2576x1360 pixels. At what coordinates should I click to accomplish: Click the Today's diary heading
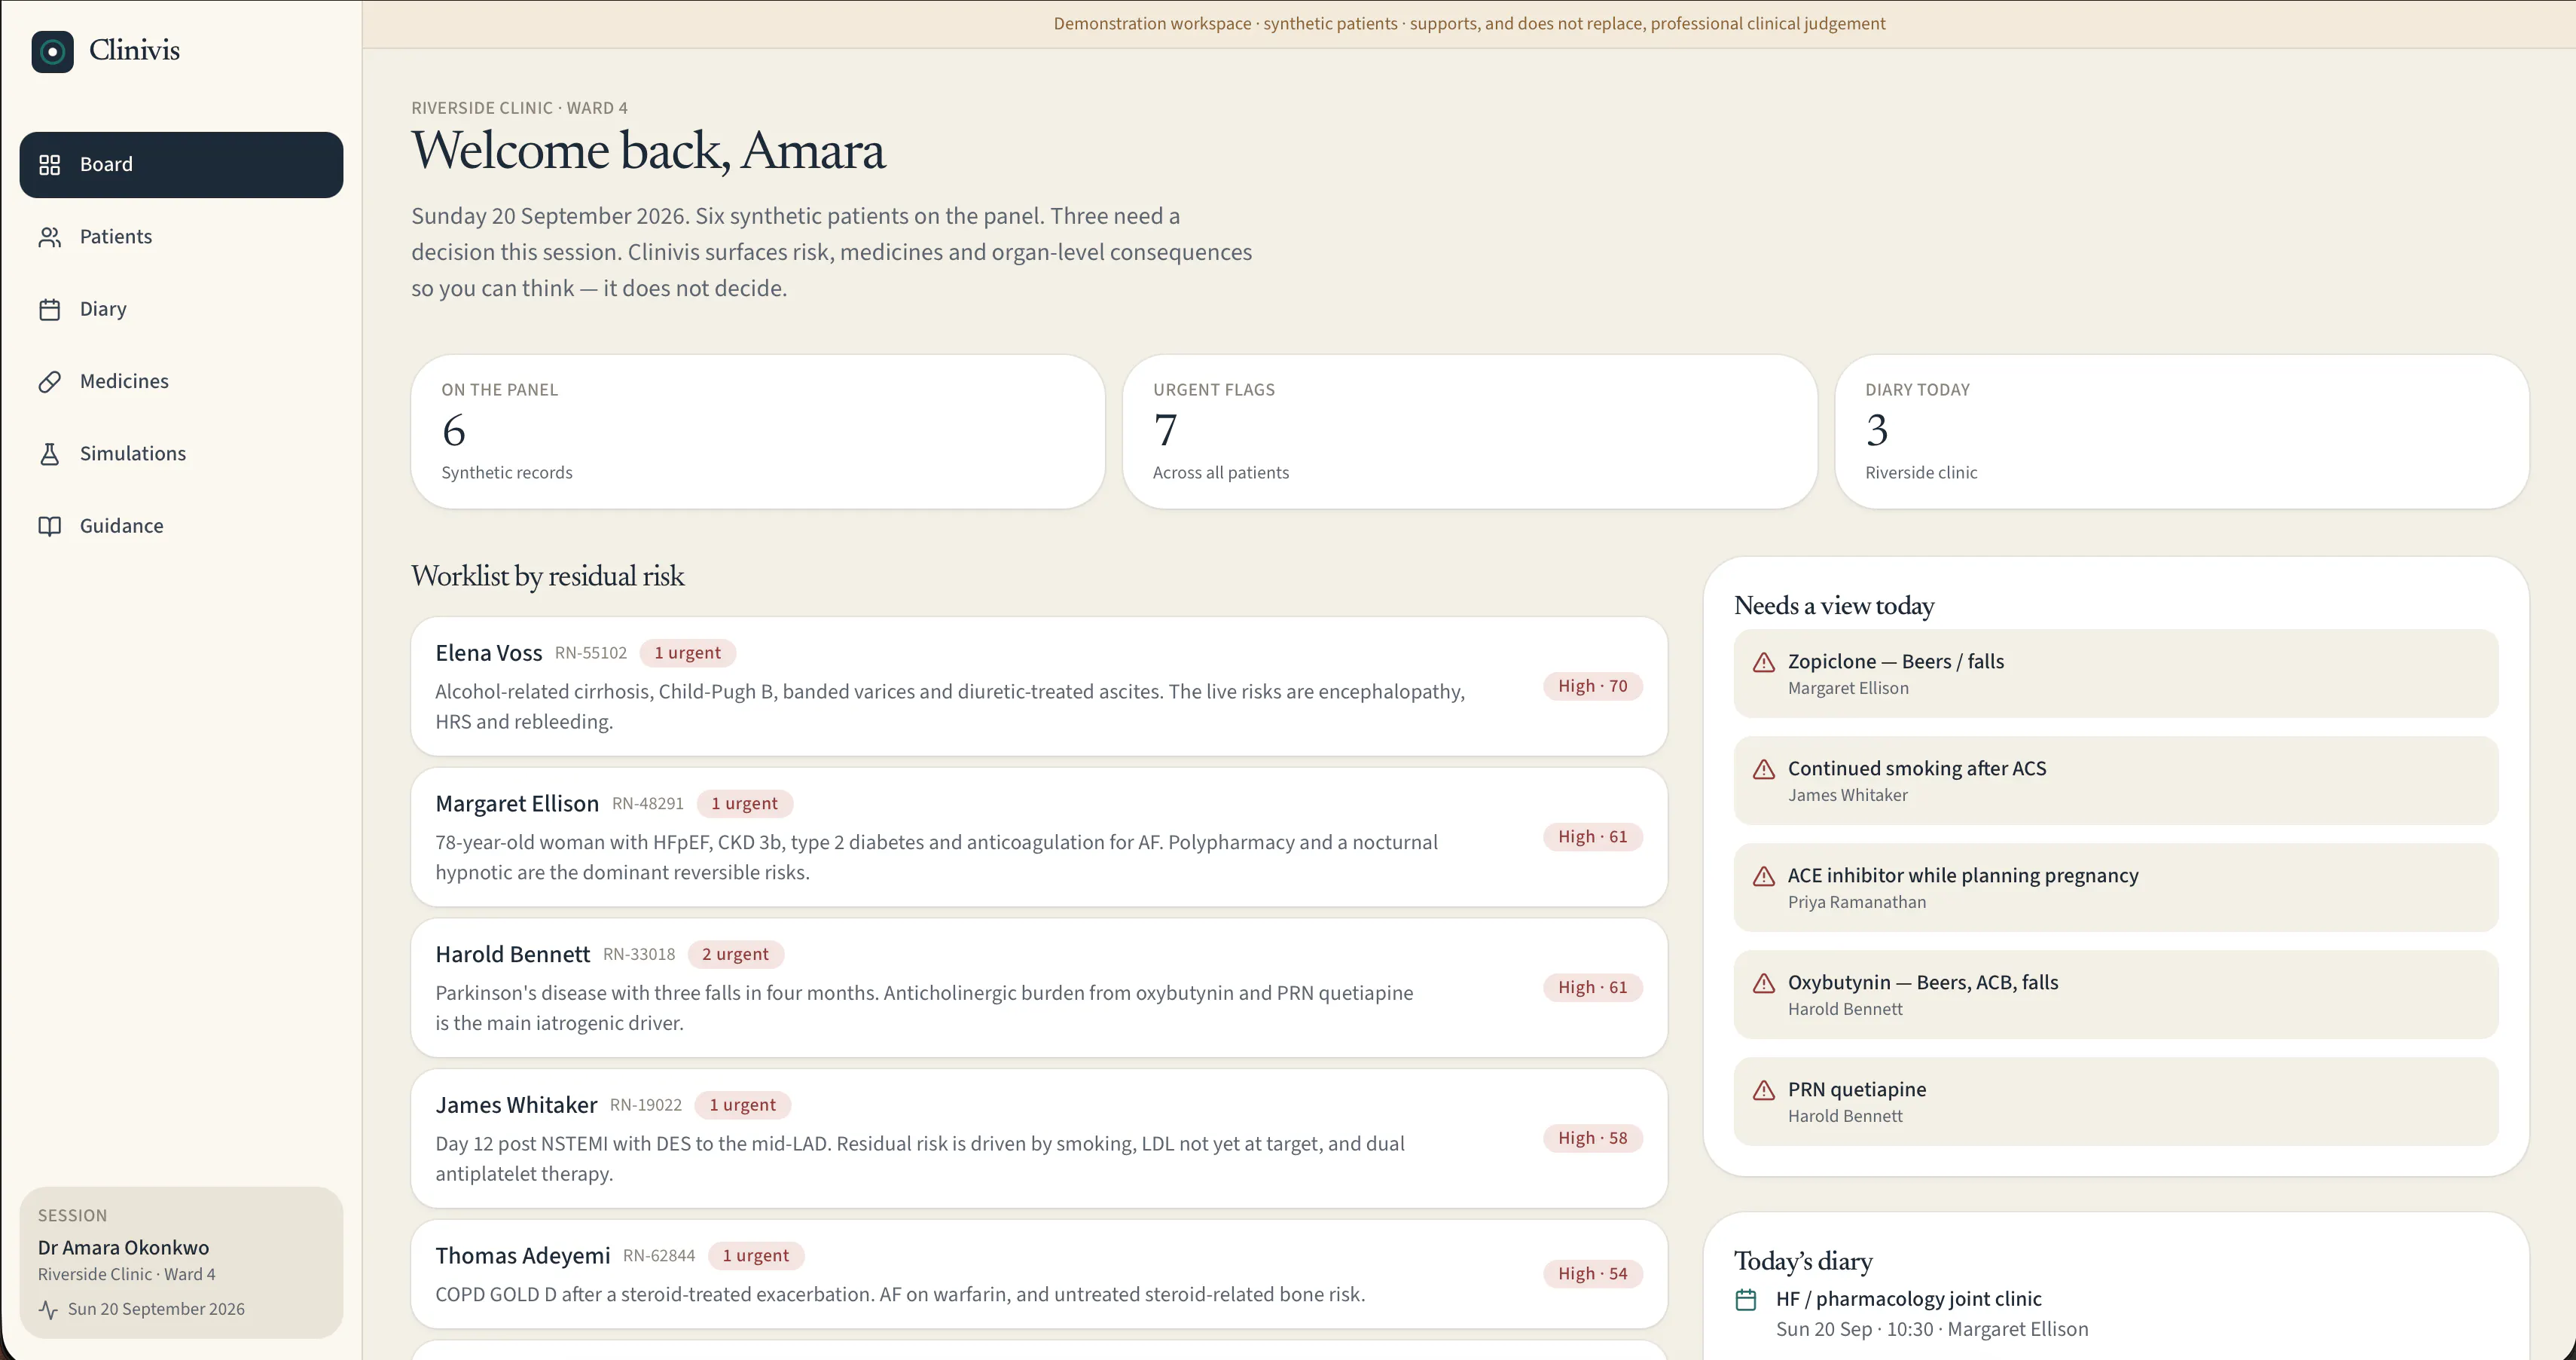pyautogui.click(x=1803, y=1261)
